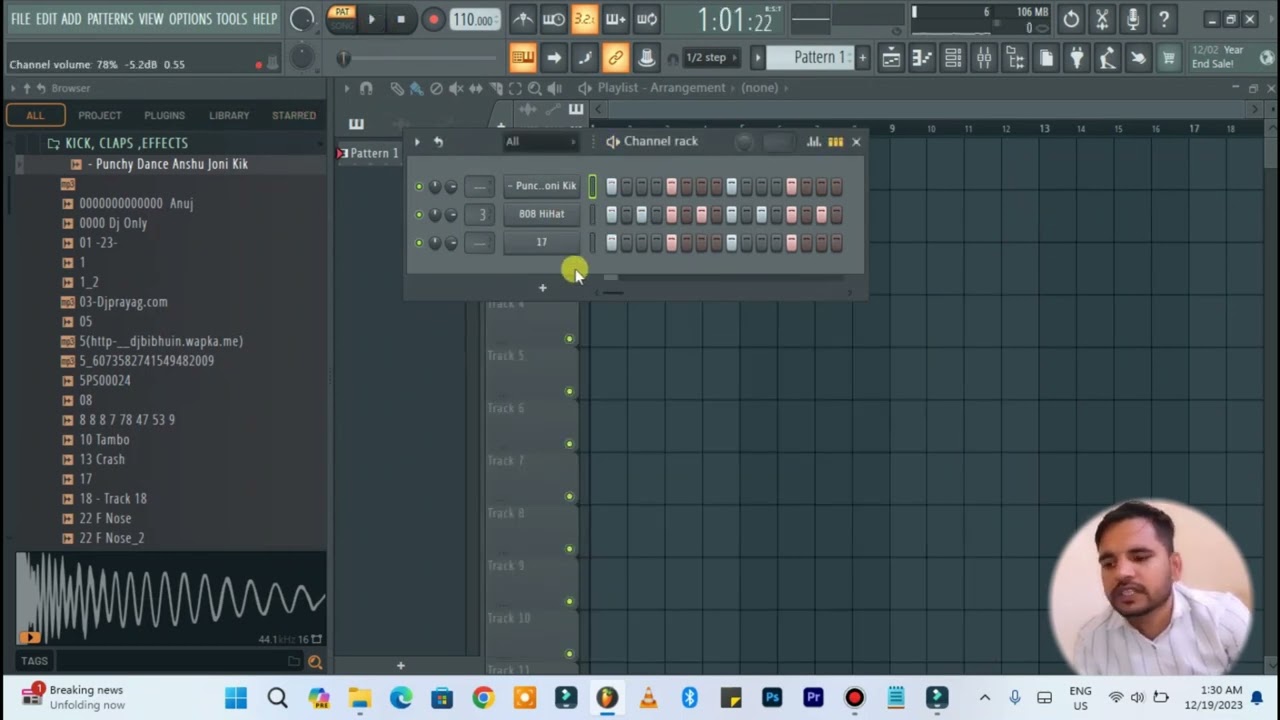Toggle first step of Punc..oni Kik row
This screenshot has height=720, width=1280.
coord(611,187)
